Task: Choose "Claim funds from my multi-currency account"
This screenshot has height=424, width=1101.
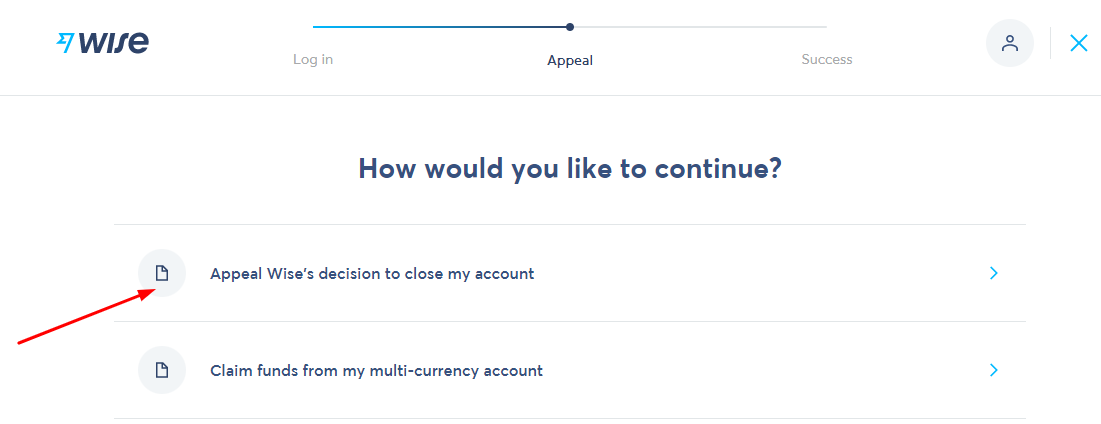Action: click(376, 370)
